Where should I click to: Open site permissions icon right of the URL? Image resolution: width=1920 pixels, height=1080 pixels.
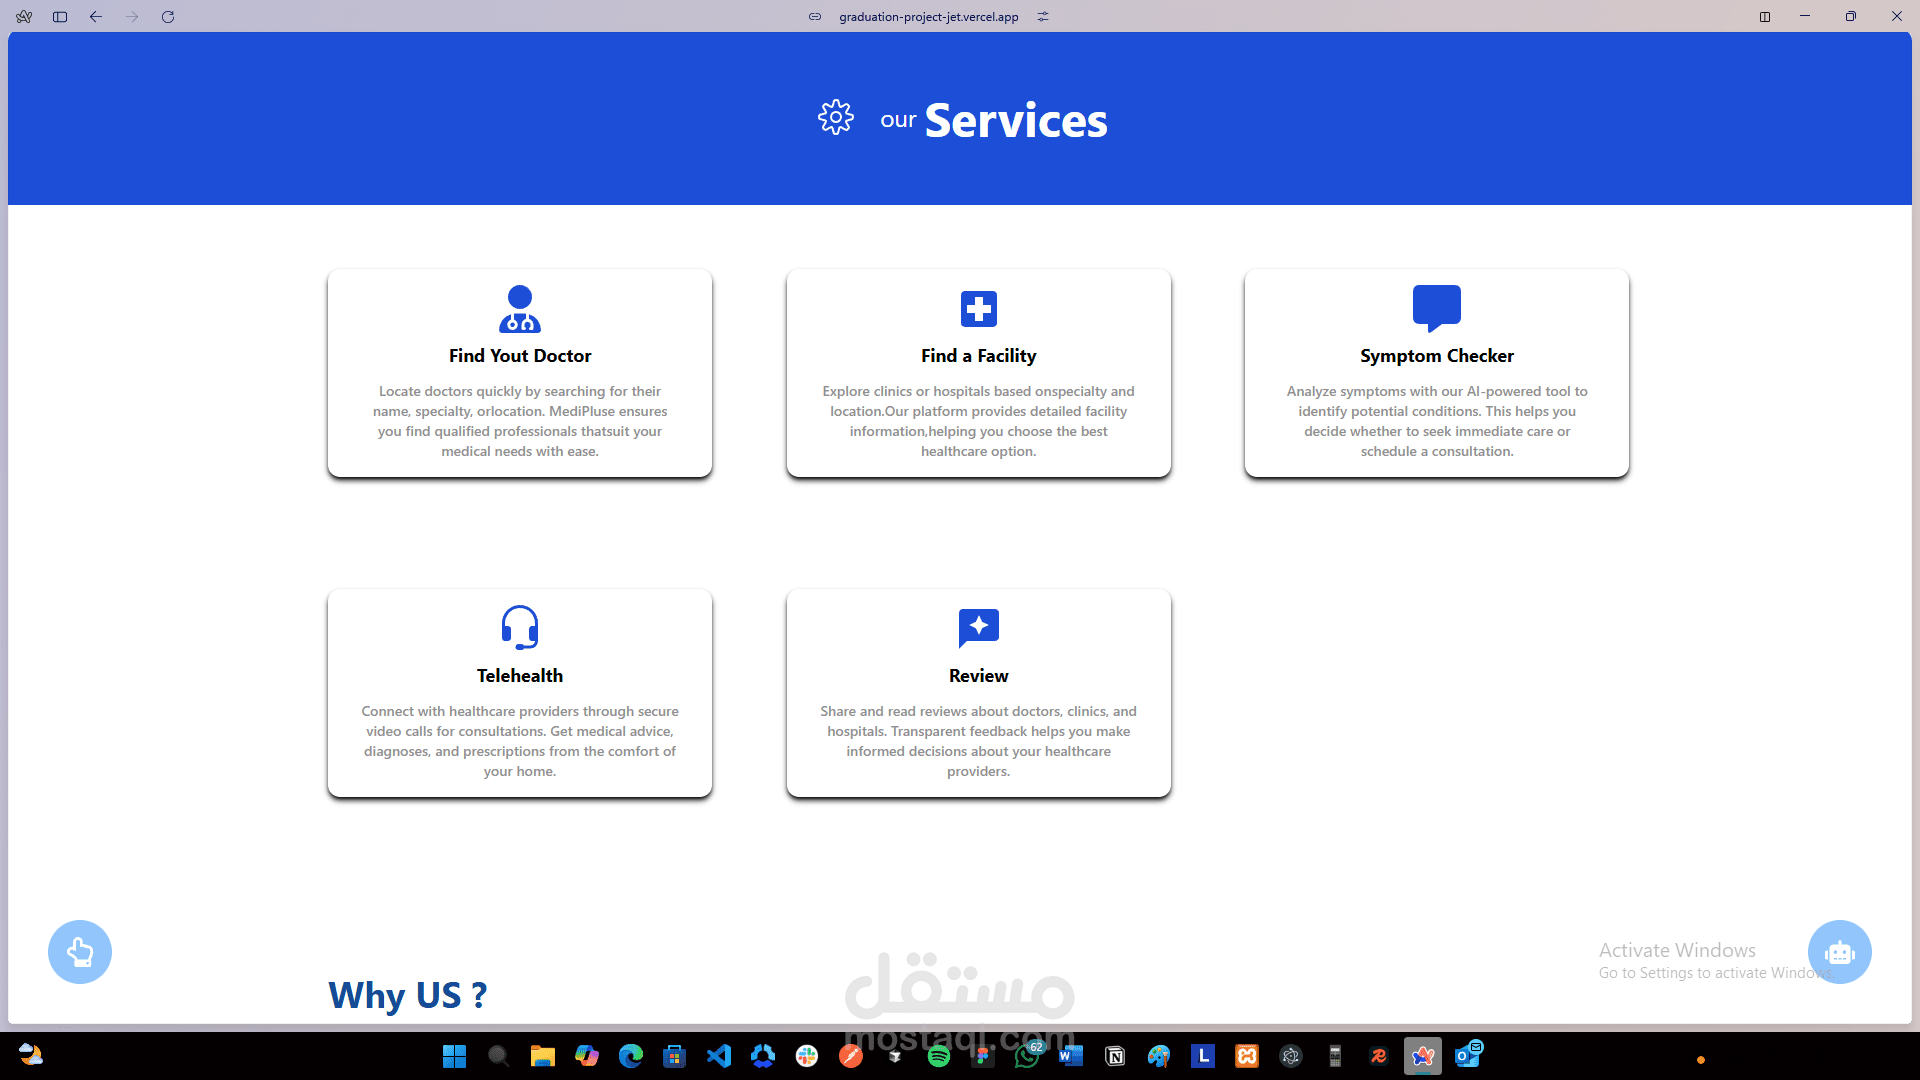point(1043,17)
